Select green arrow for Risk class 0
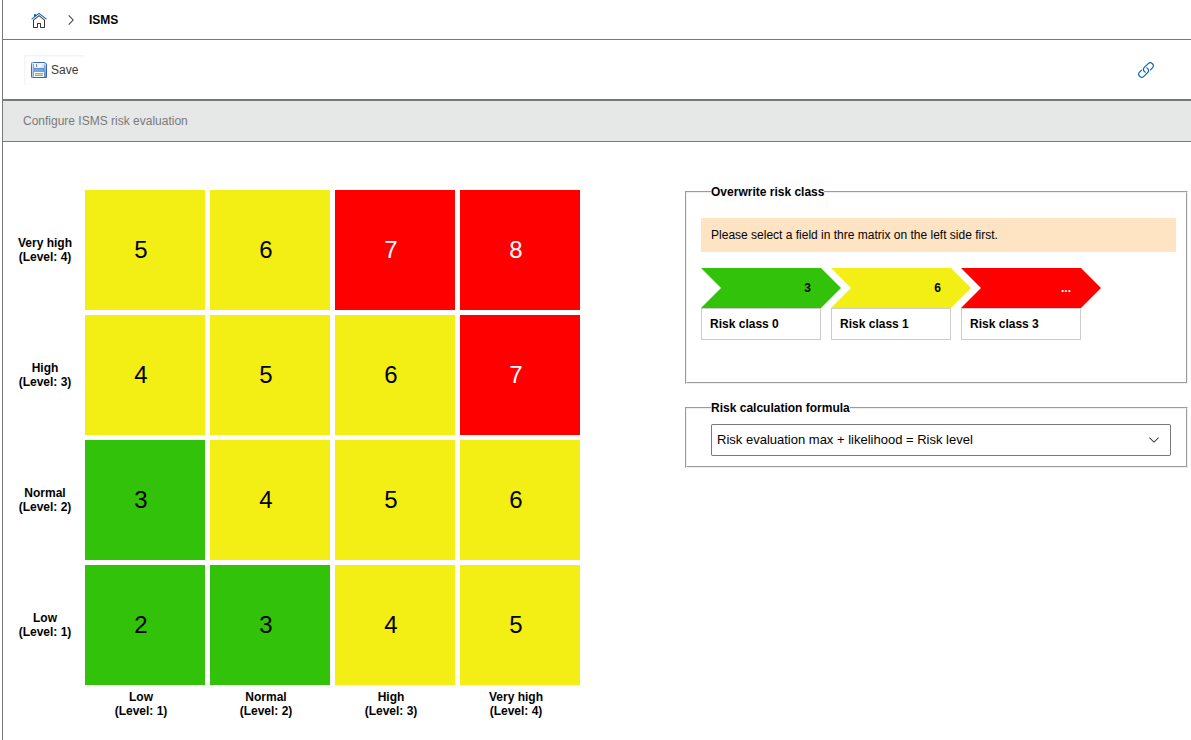 click(x=765, y=288)
